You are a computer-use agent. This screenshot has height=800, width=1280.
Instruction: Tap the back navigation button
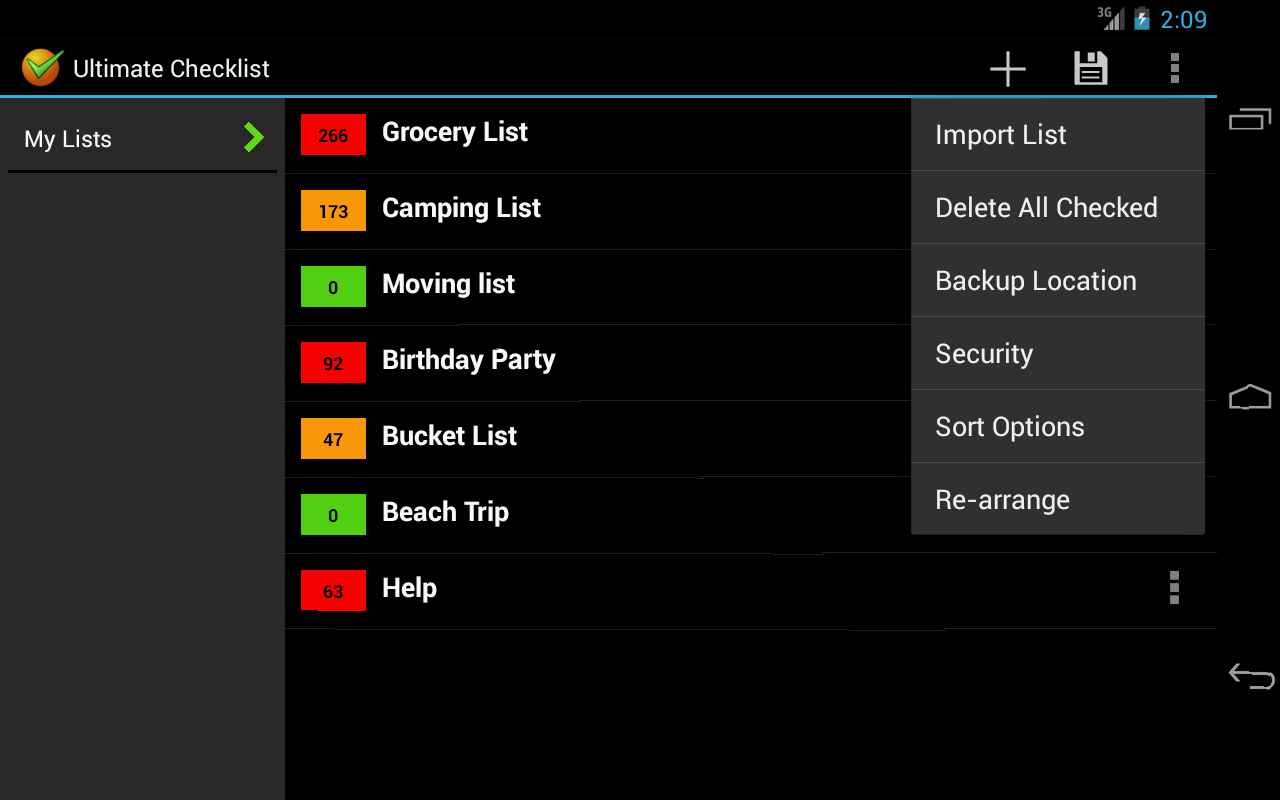pyautogui.click(x=1250, y=676)
